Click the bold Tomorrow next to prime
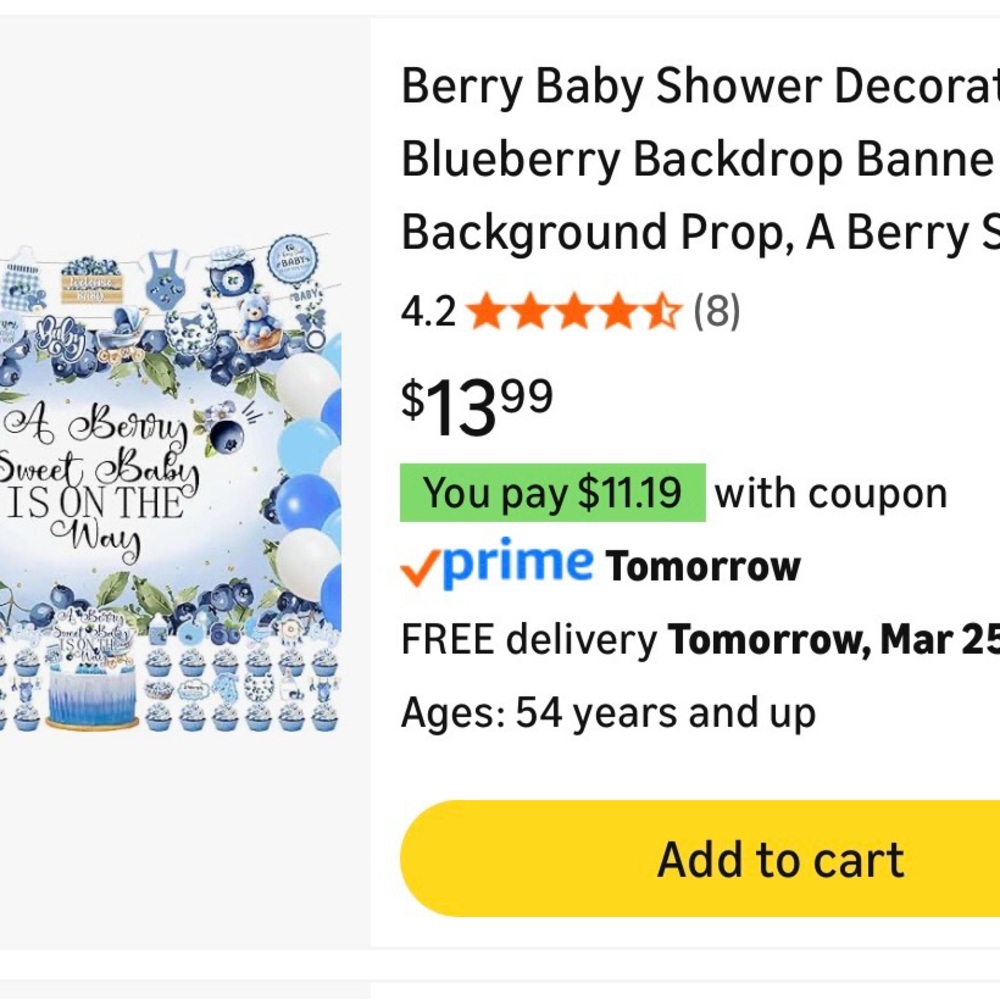The height and width of the screenshot is (1000, 1000). (x=703, y=565)
